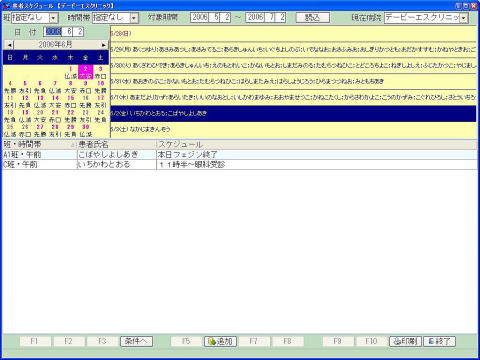Viewport: 480px width, 360px height.
Task: Select the 11時半～眼科受診 schedule cell
Action: (317, 165)
